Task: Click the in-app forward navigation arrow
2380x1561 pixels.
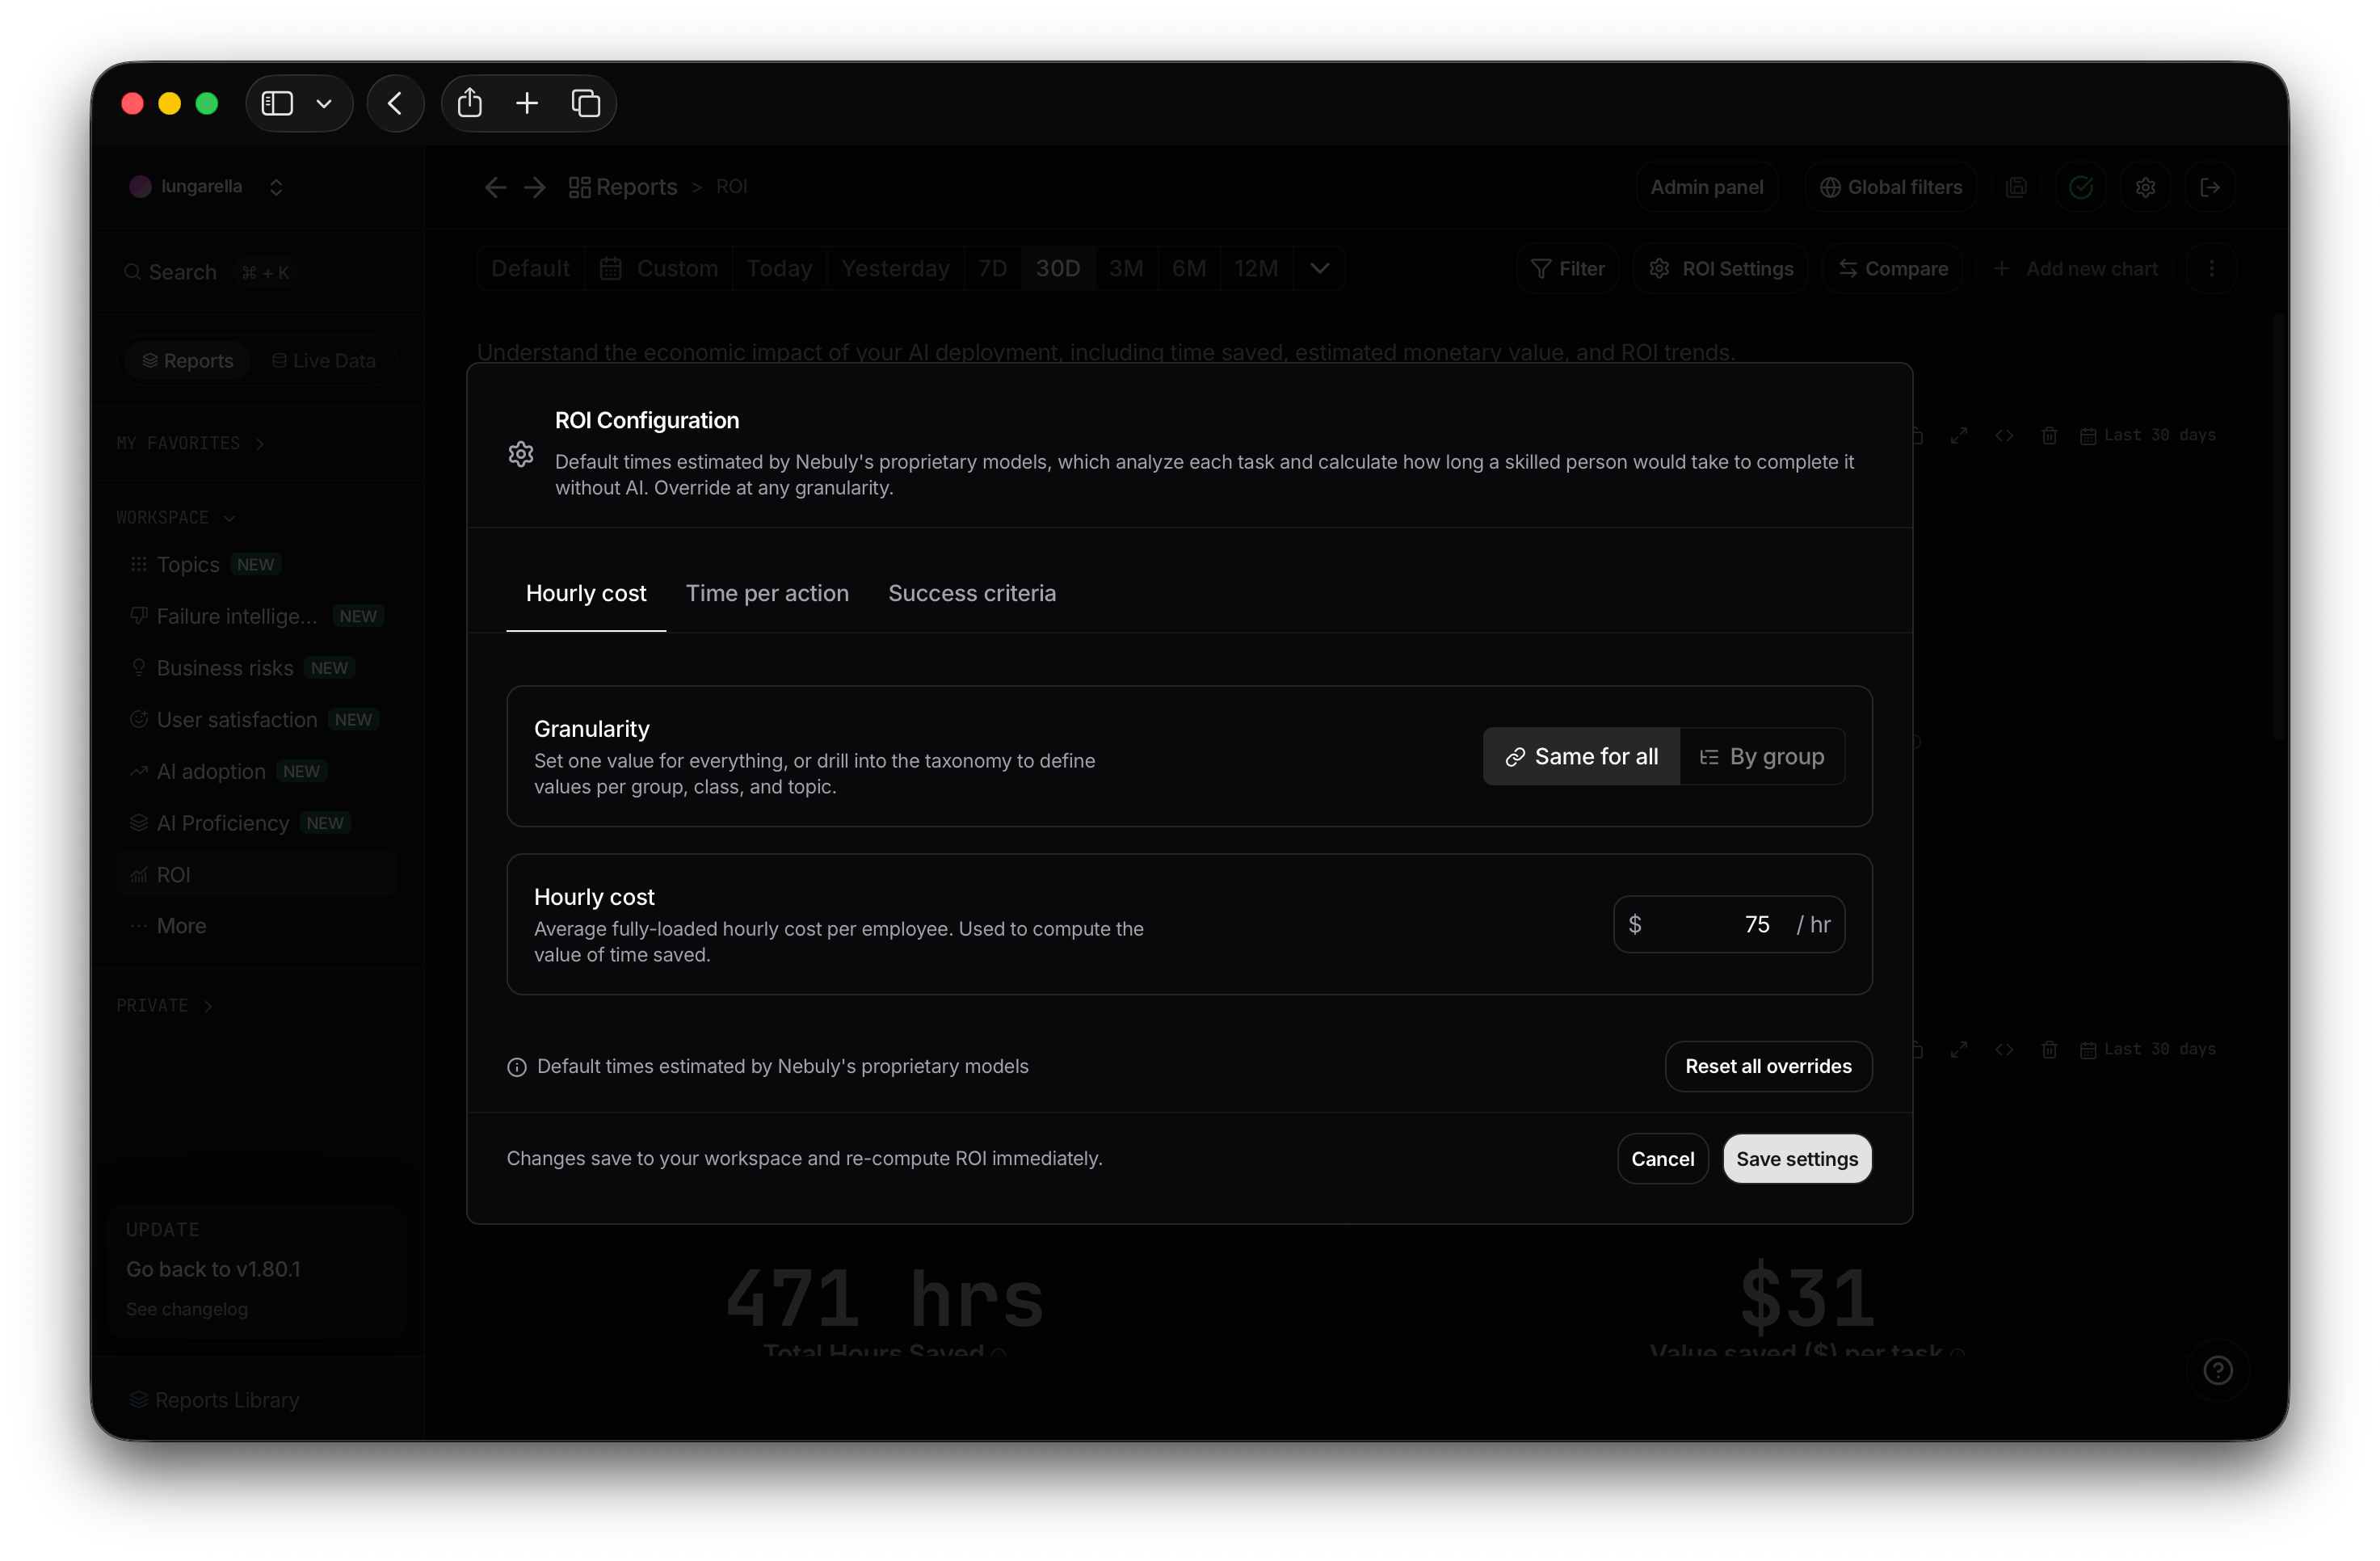Action: [x=535, y=187]
